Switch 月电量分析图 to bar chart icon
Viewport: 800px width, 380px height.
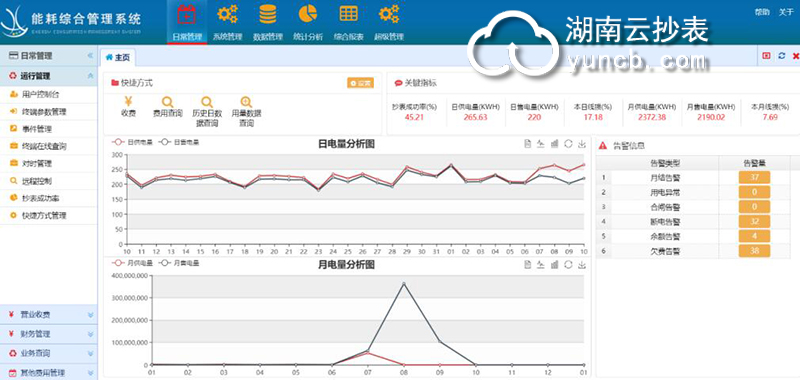point(555,265)
